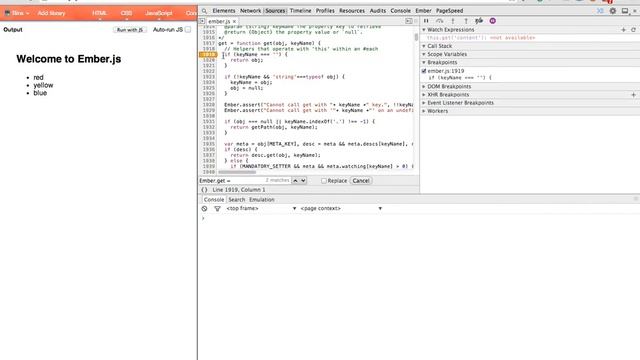Click the vertical scrollbar in the source editor
This screenshot has width=640, height=360.
point(416,37)
